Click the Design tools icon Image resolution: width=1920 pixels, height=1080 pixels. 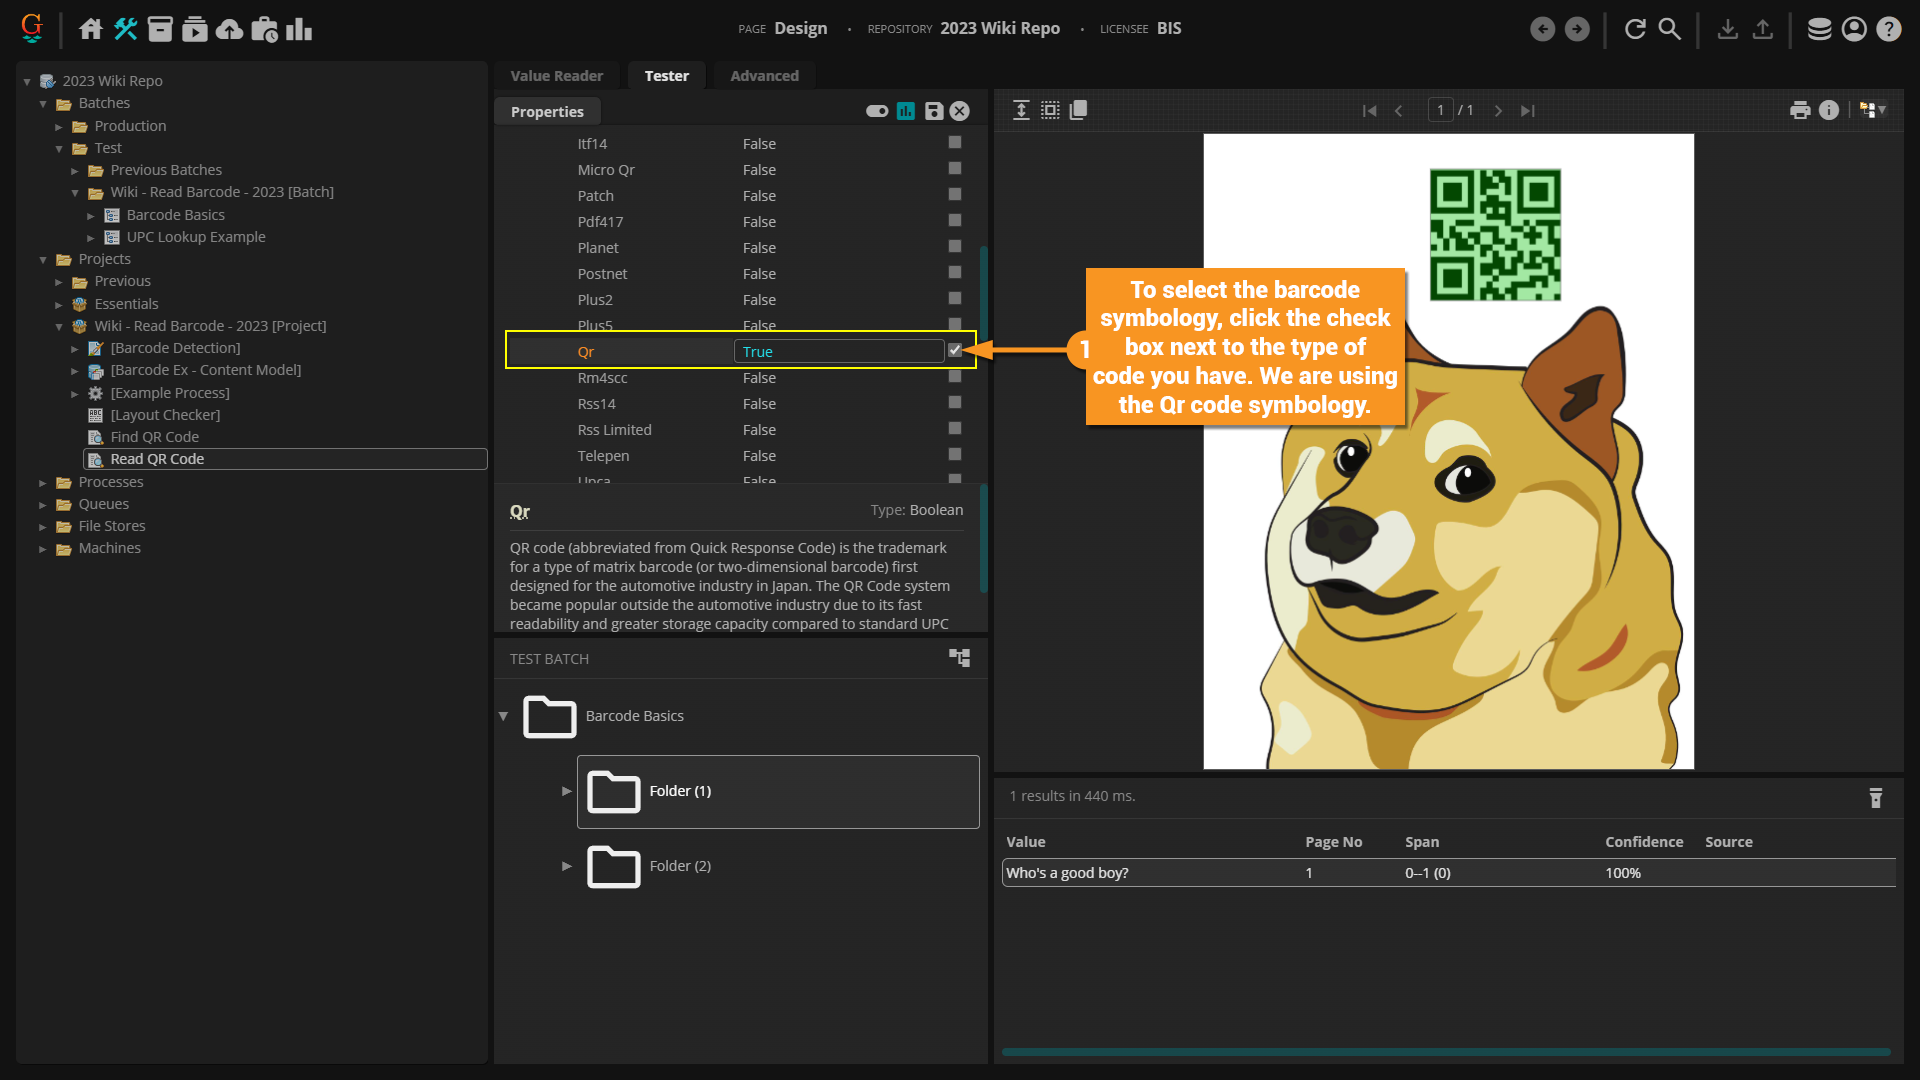pyautogui.click(x=125, y=29)
